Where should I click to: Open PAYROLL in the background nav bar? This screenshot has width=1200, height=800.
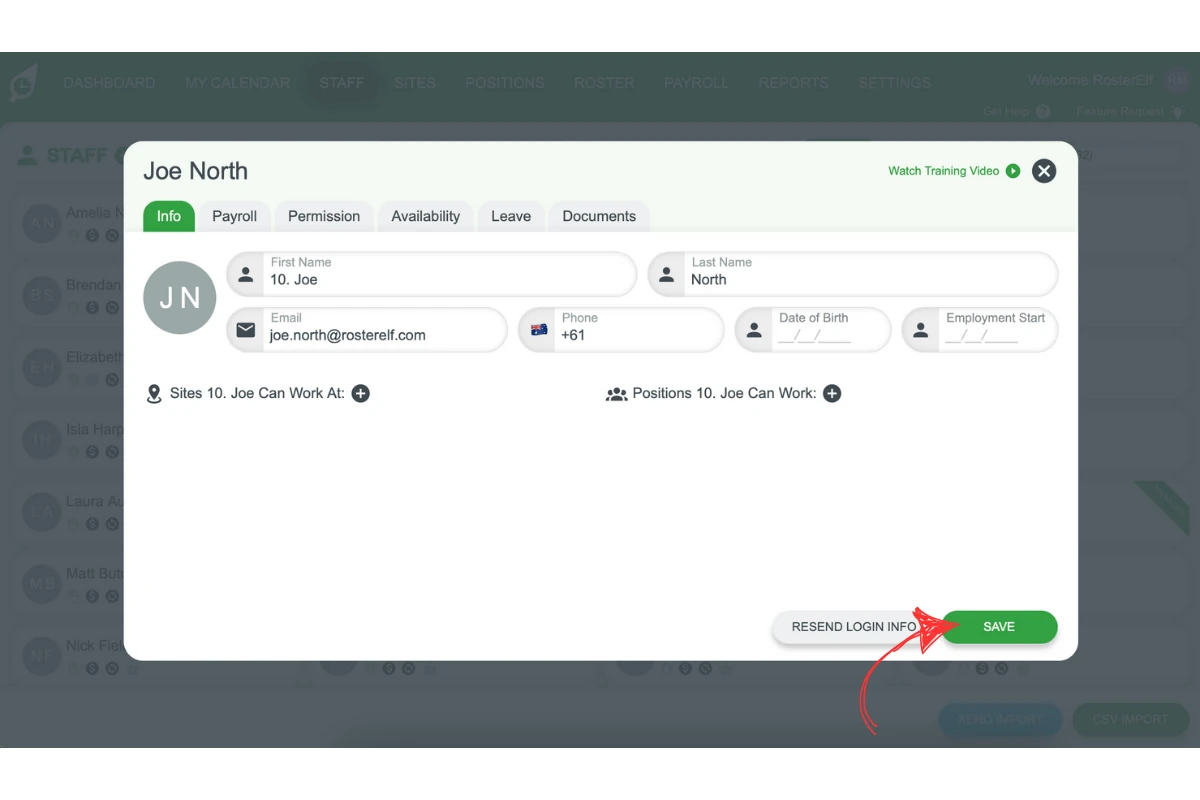696,83
